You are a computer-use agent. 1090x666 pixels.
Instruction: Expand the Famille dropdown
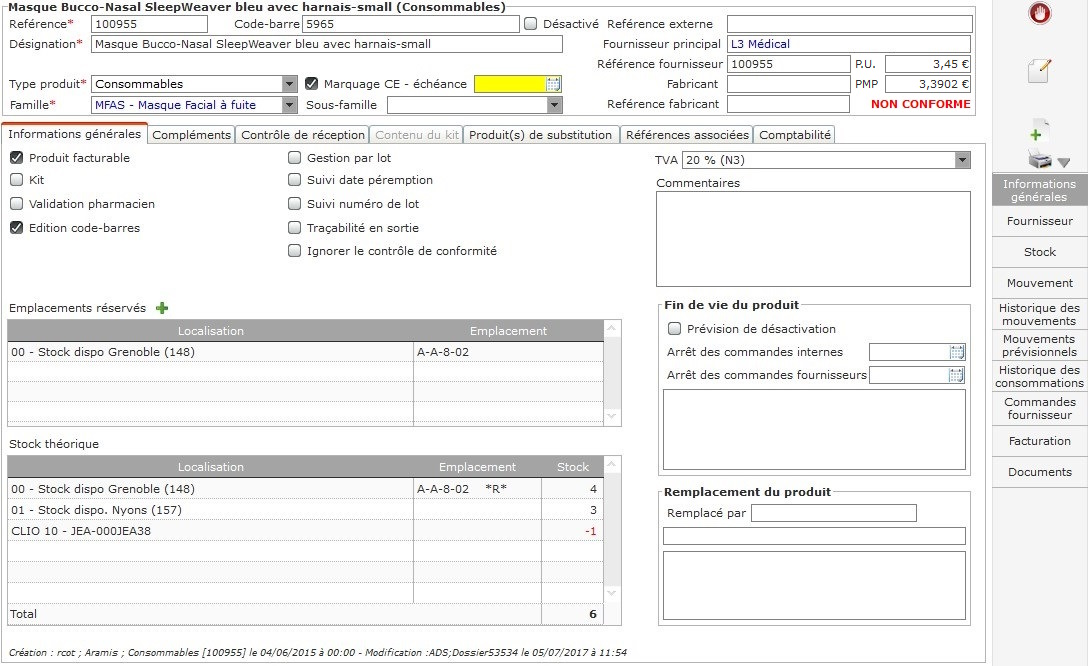(290, 105)
